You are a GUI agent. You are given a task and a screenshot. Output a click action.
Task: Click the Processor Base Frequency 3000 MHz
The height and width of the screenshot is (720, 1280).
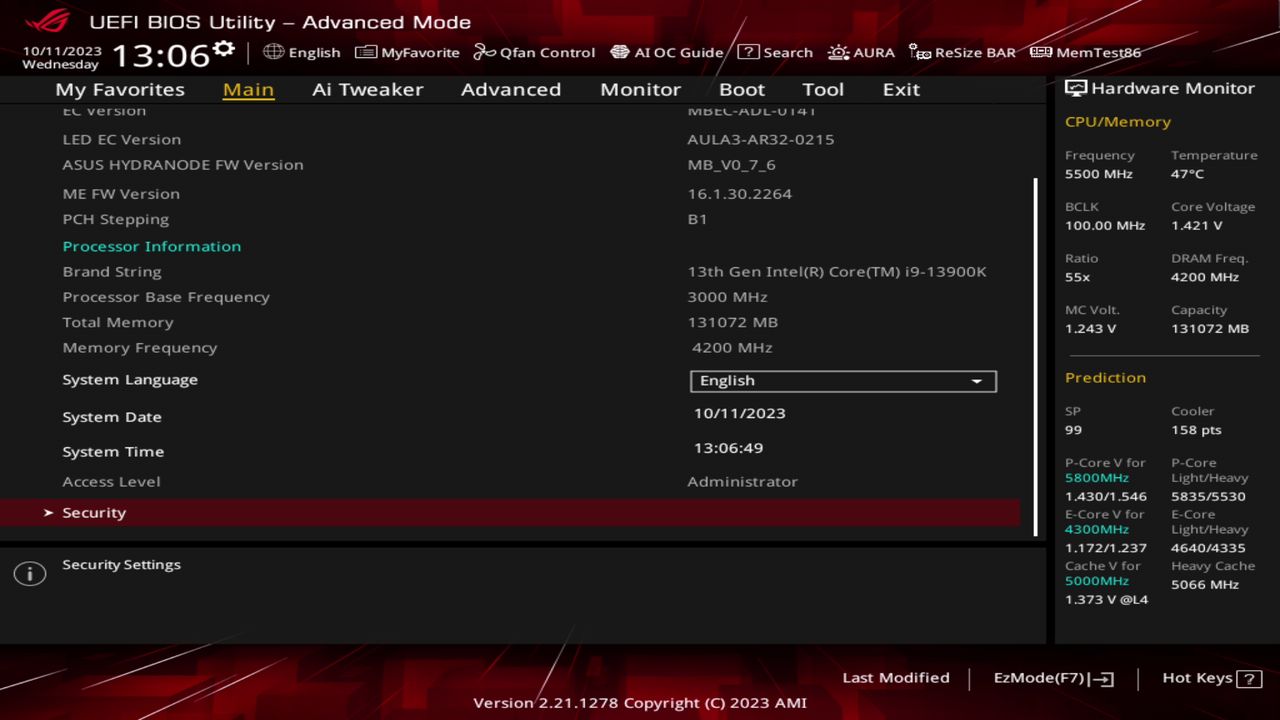[728, 297]
